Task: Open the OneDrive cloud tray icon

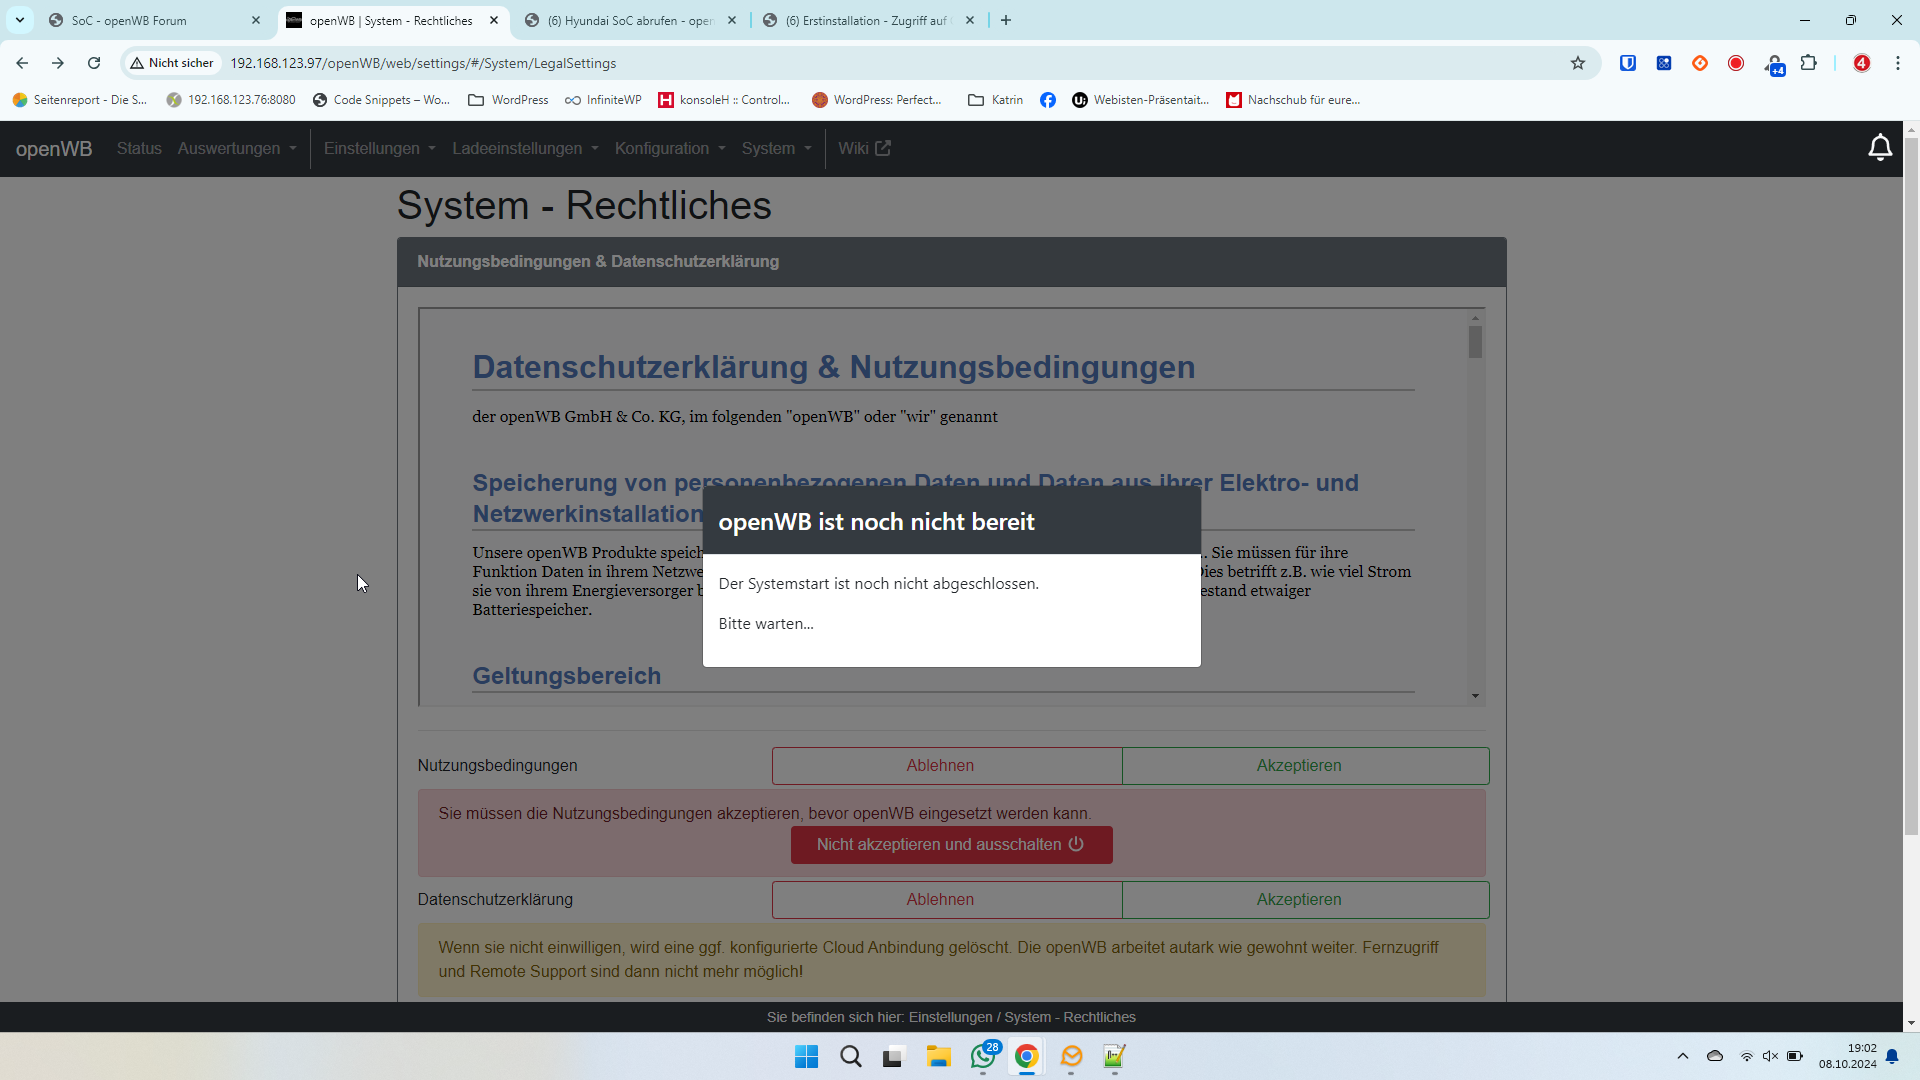Action: [1715, 1056]
